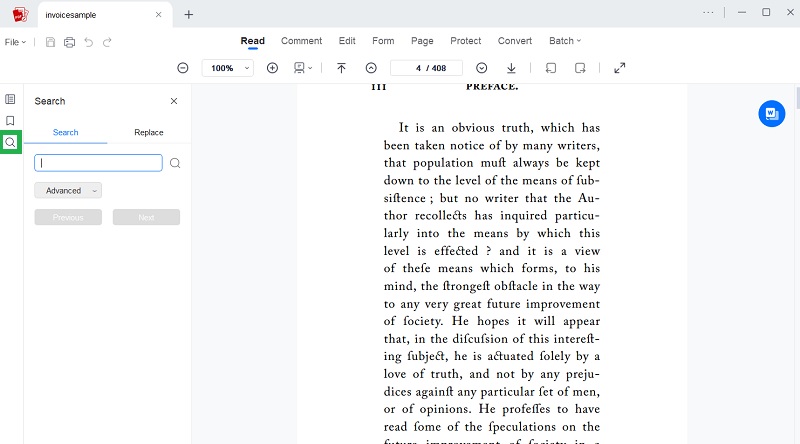
Task: Open the 100% zoom level dropdown
Action: coord(228,68)
